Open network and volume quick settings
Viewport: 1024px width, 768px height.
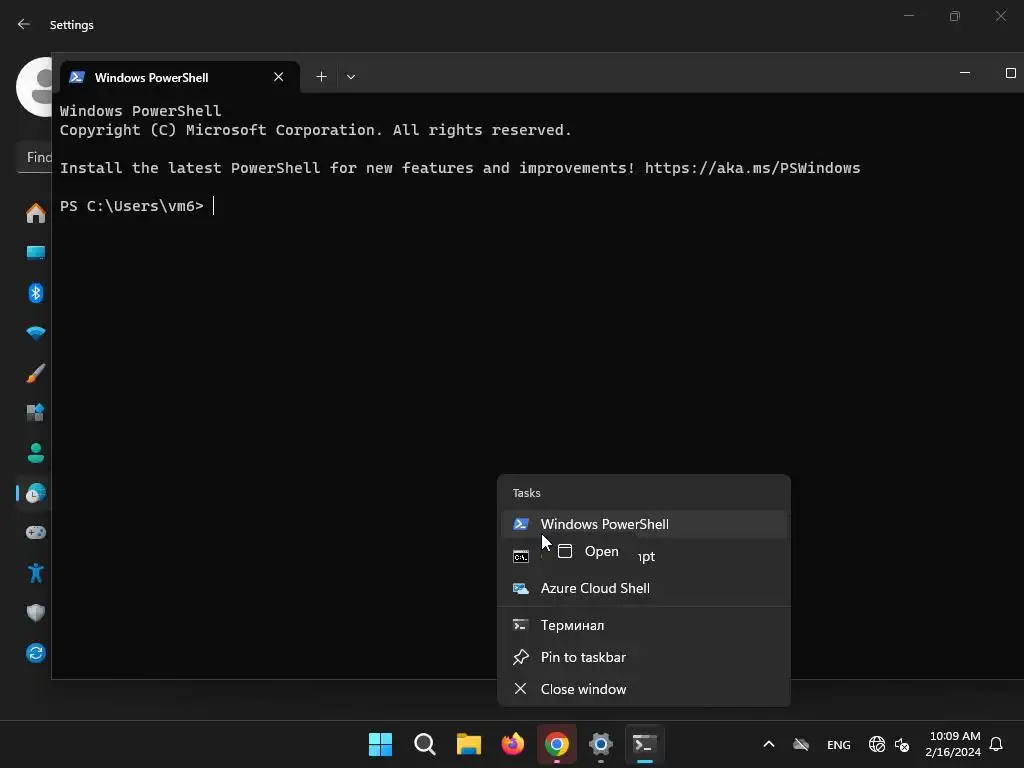coord(889,744)
